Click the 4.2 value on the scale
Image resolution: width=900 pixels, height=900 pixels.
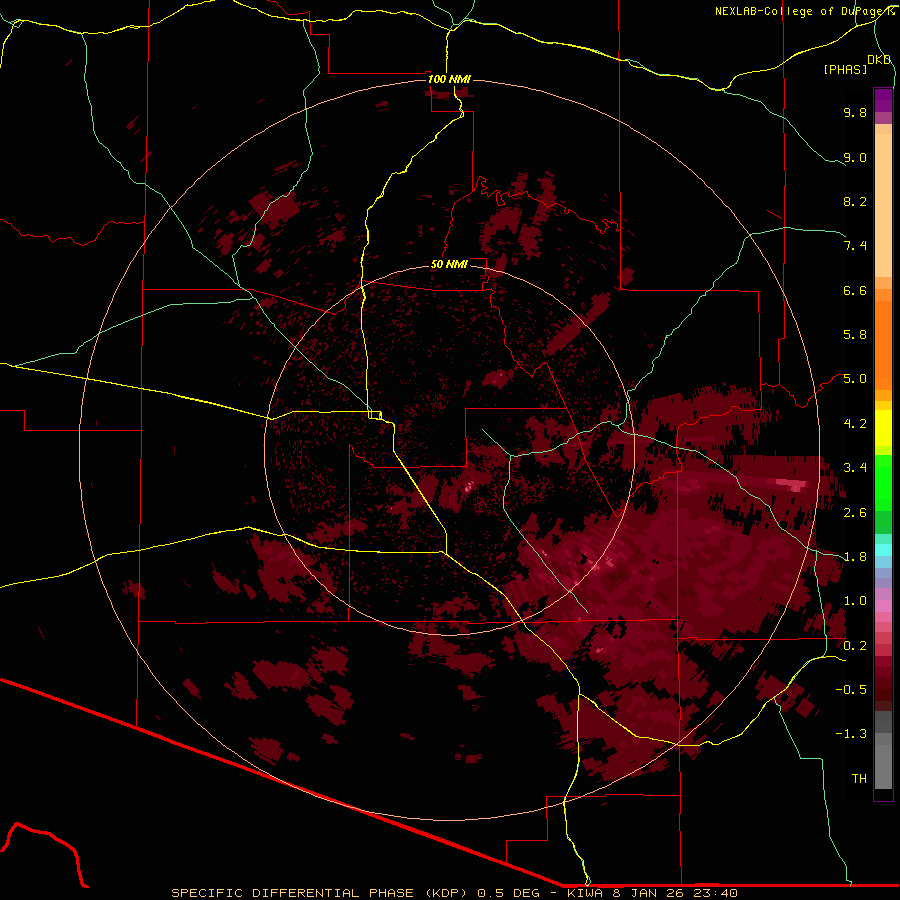point(855,424)
